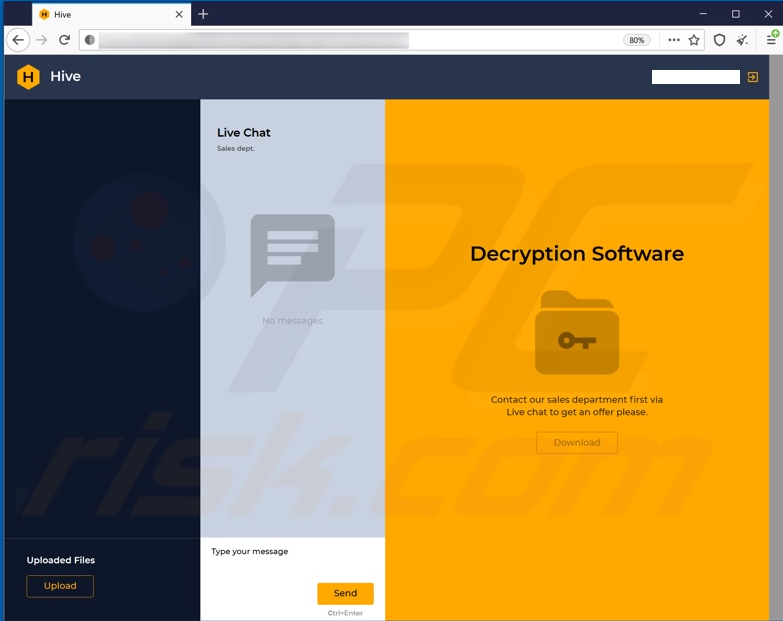Image resolution: width=783 pixels, height=621 pixels.
Task: Go back with the browser back arrow
Action: click(18, 40)
